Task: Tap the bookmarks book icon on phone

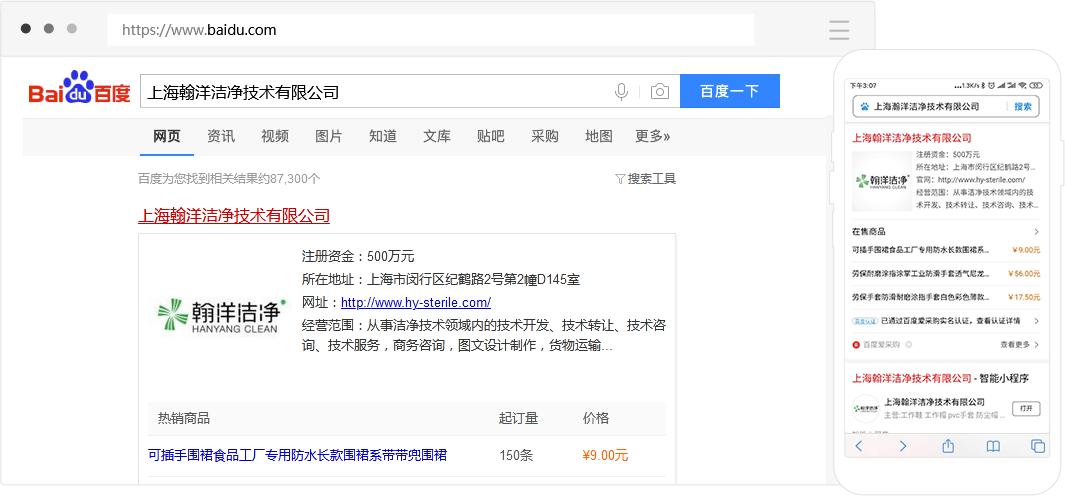Action: point(993,446)
